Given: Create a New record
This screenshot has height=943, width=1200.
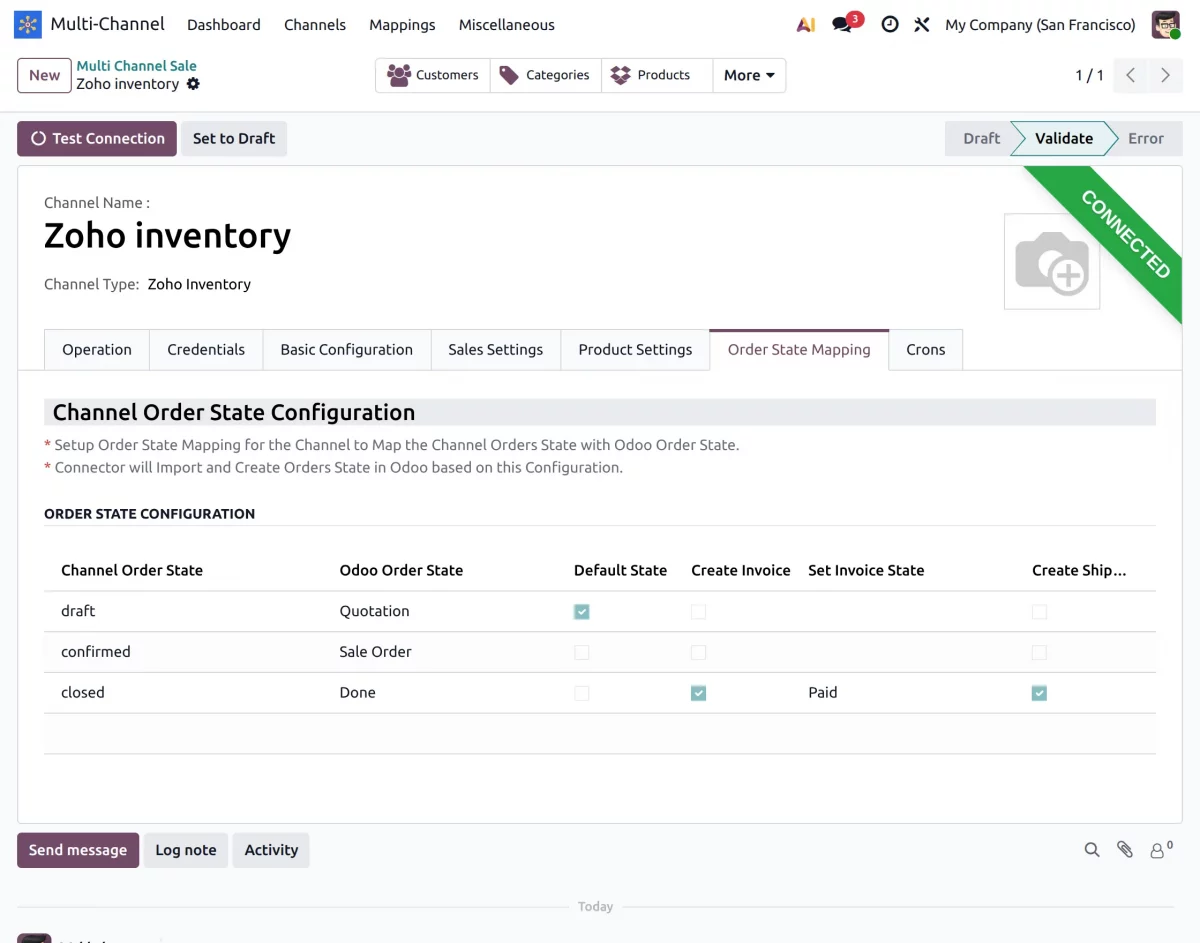Looking at the screenshot, I should [x=44, y=75].
